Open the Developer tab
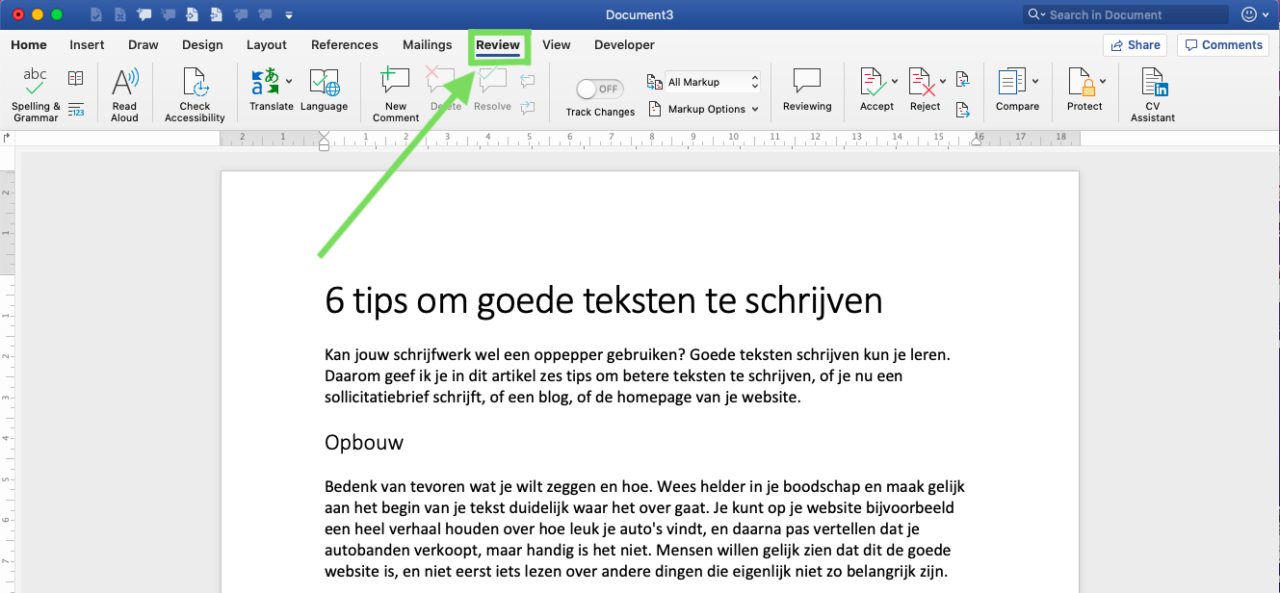The height and width of the screenshot is (593, 1280). pyautogui.click(x=624, y=45)
